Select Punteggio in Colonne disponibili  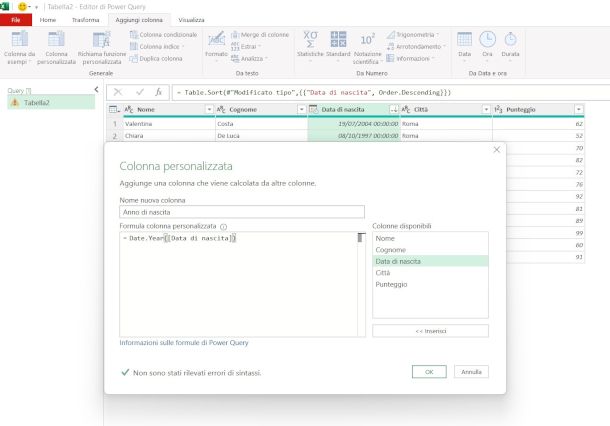430,284
